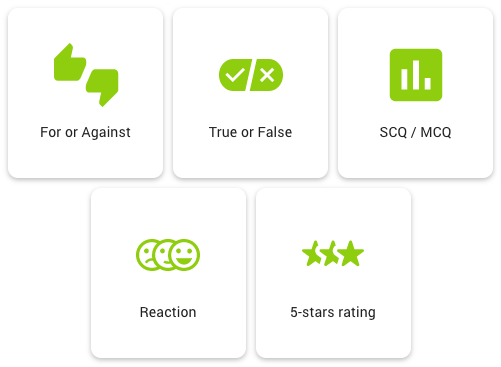Open the SCQ / MCQ card below its label
This screenshot has width=501, height=367.
[x=415, y=158]
